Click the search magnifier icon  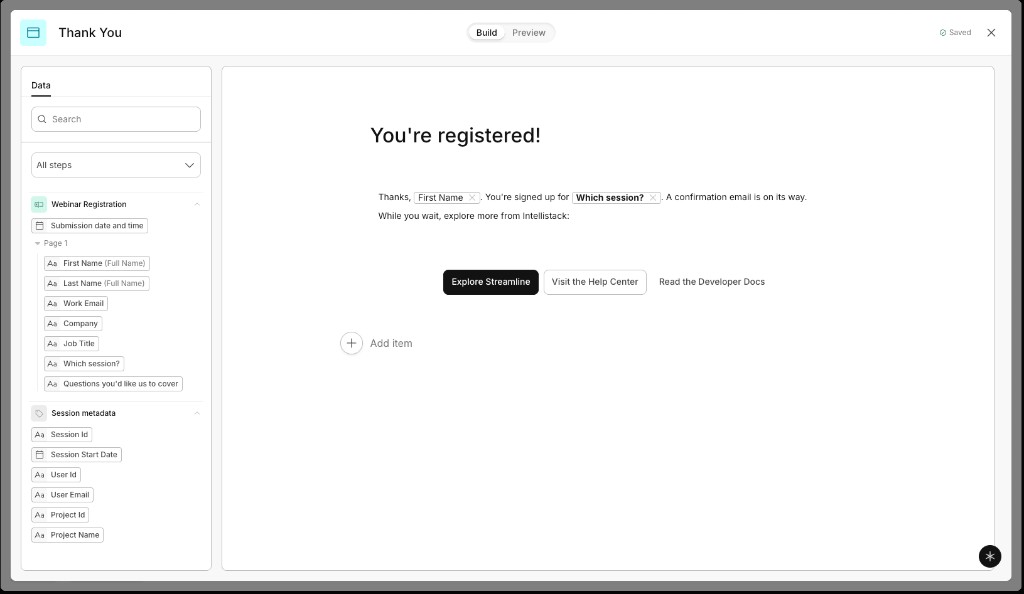[42, 119]
